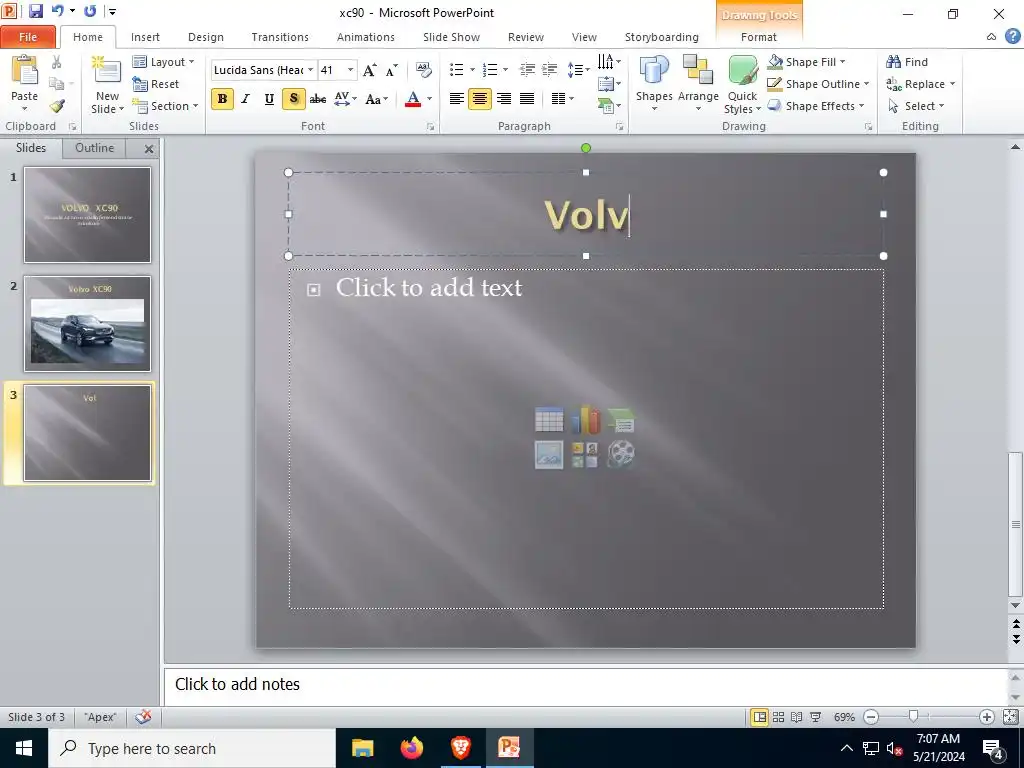Open the Font name dropdown
The width and height of the screenshot is (1024, 768).
311,70
